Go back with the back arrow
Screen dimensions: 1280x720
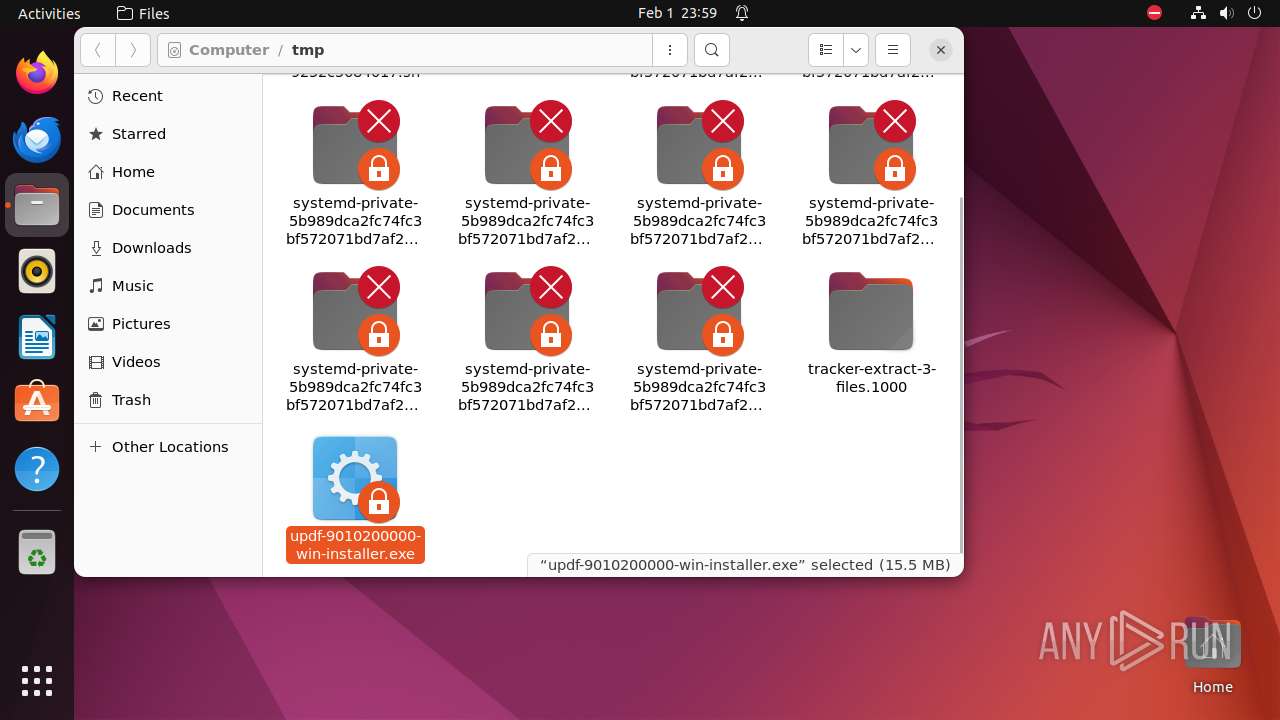tap(98, 50)
